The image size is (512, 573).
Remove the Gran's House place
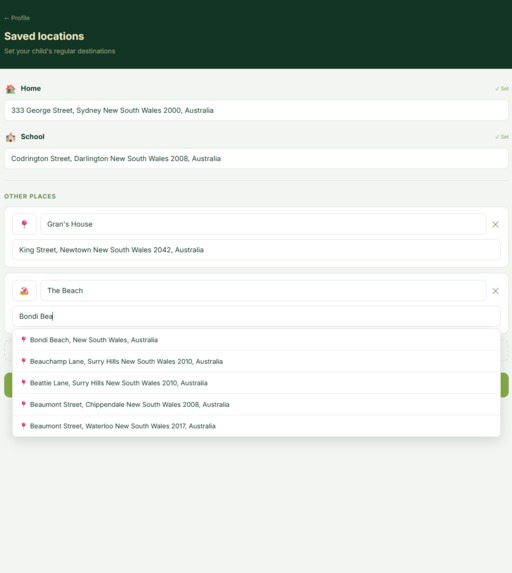(495, 224)
